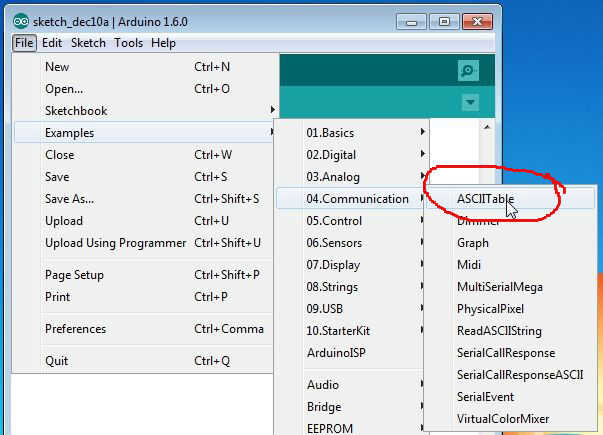Close the Arduino sketch window

coord(477,22)
